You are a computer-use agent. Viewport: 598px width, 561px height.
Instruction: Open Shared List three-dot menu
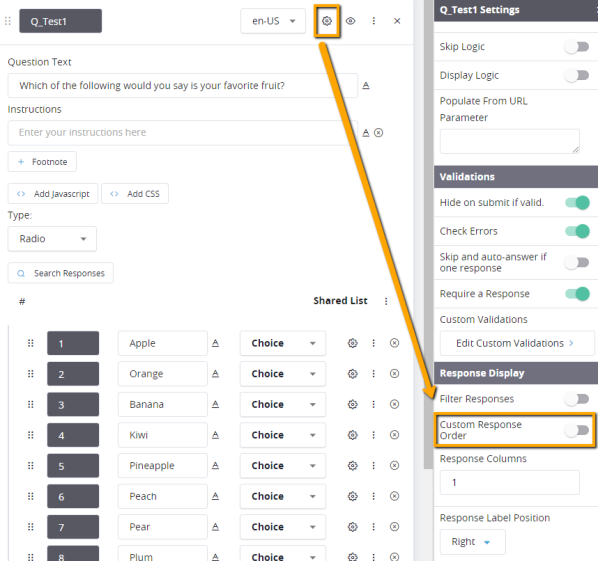click(386, 301)
